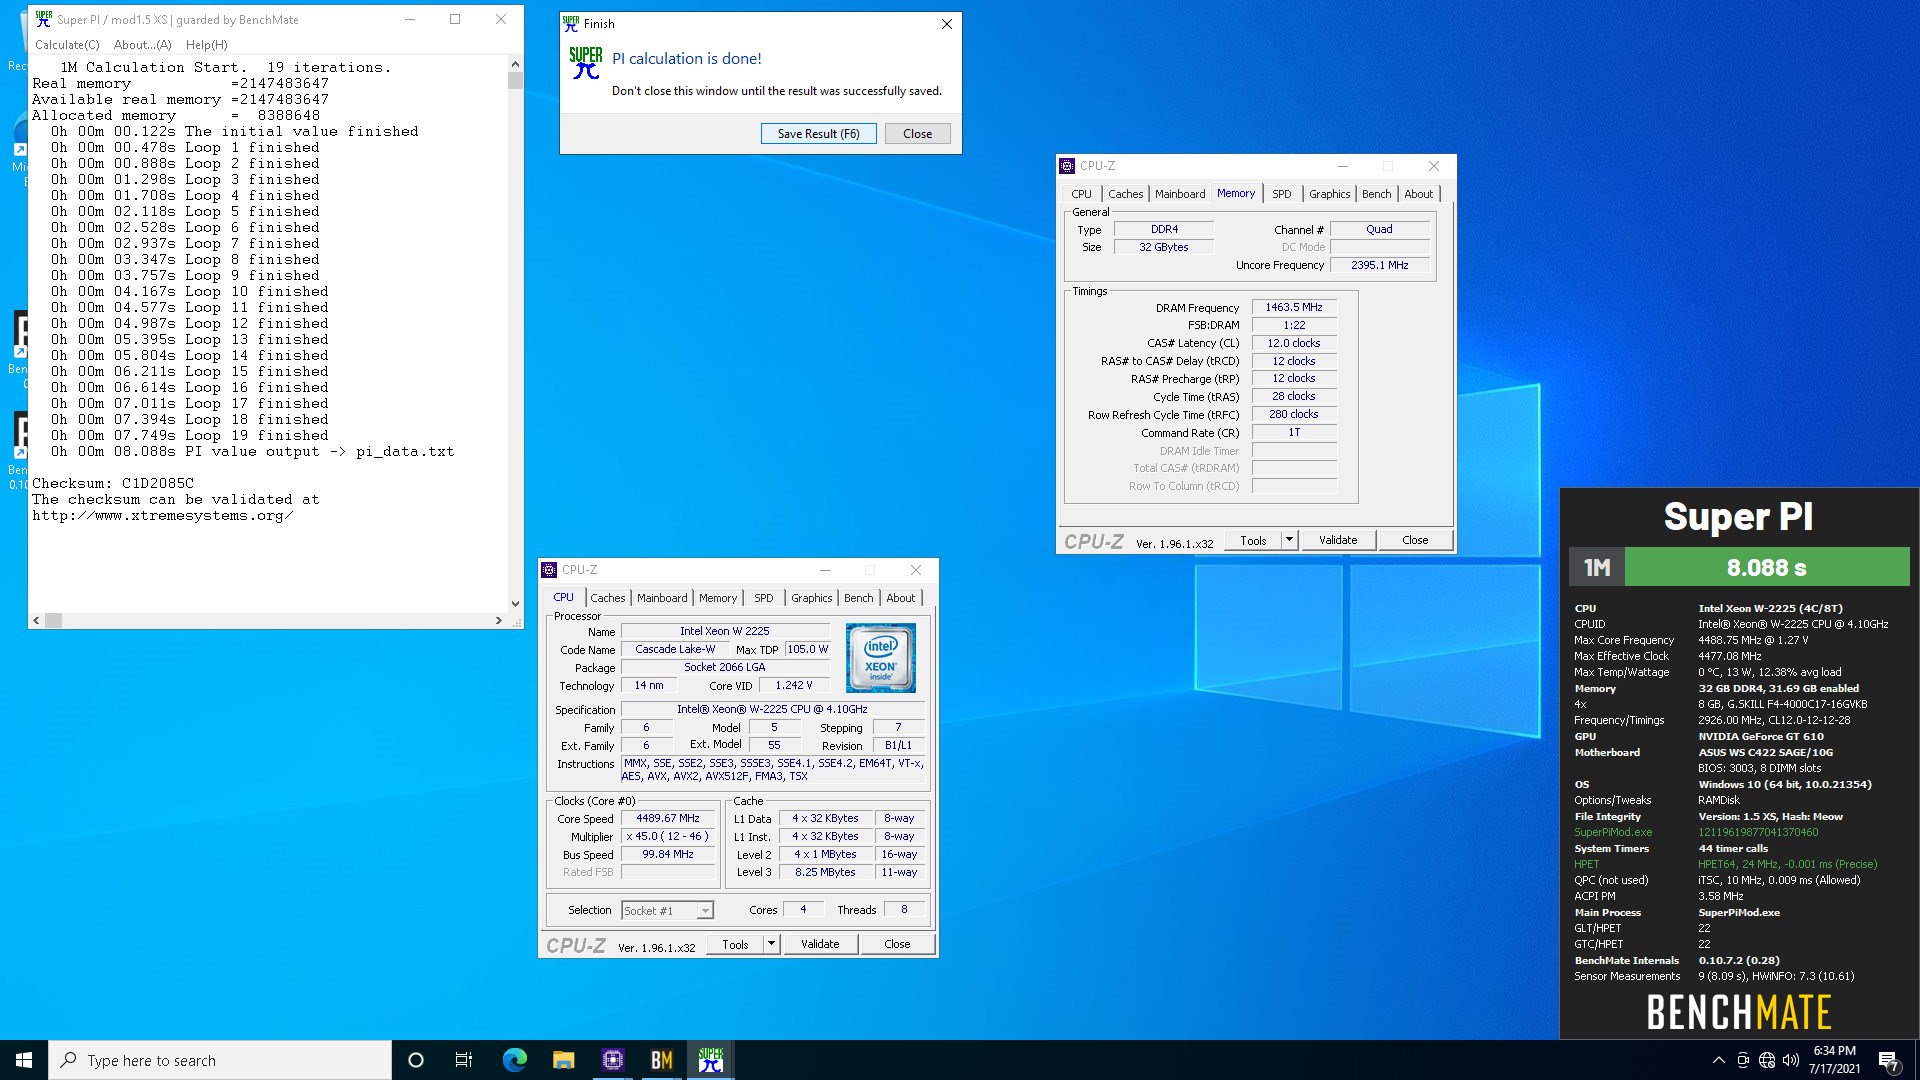
Task: Show hidden tray icons chevron
Action: 1718,1060
